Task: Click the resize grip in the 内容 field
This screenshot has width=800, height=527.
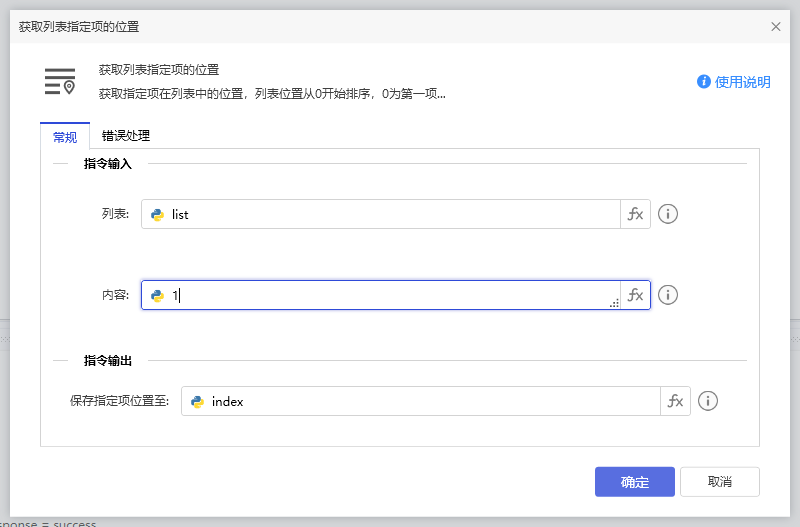Action: 614,303
